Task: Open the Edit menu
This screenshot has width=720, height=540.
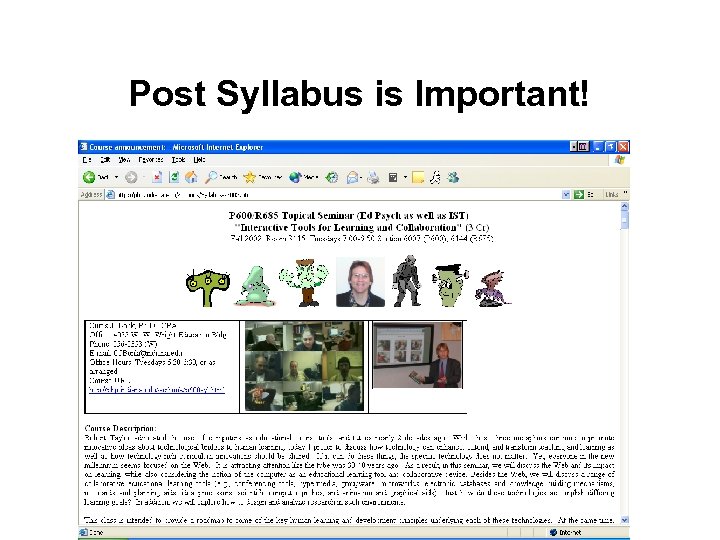Action: [x=105, y=160]
